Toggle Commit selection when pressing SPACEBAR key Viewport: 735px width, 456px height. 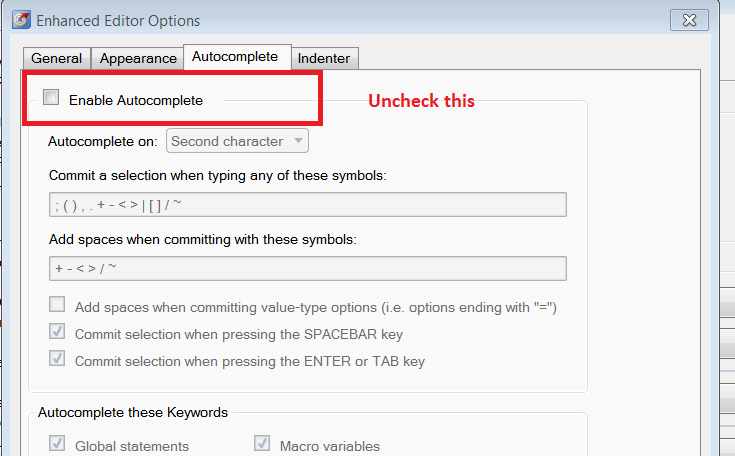[58, 332]
